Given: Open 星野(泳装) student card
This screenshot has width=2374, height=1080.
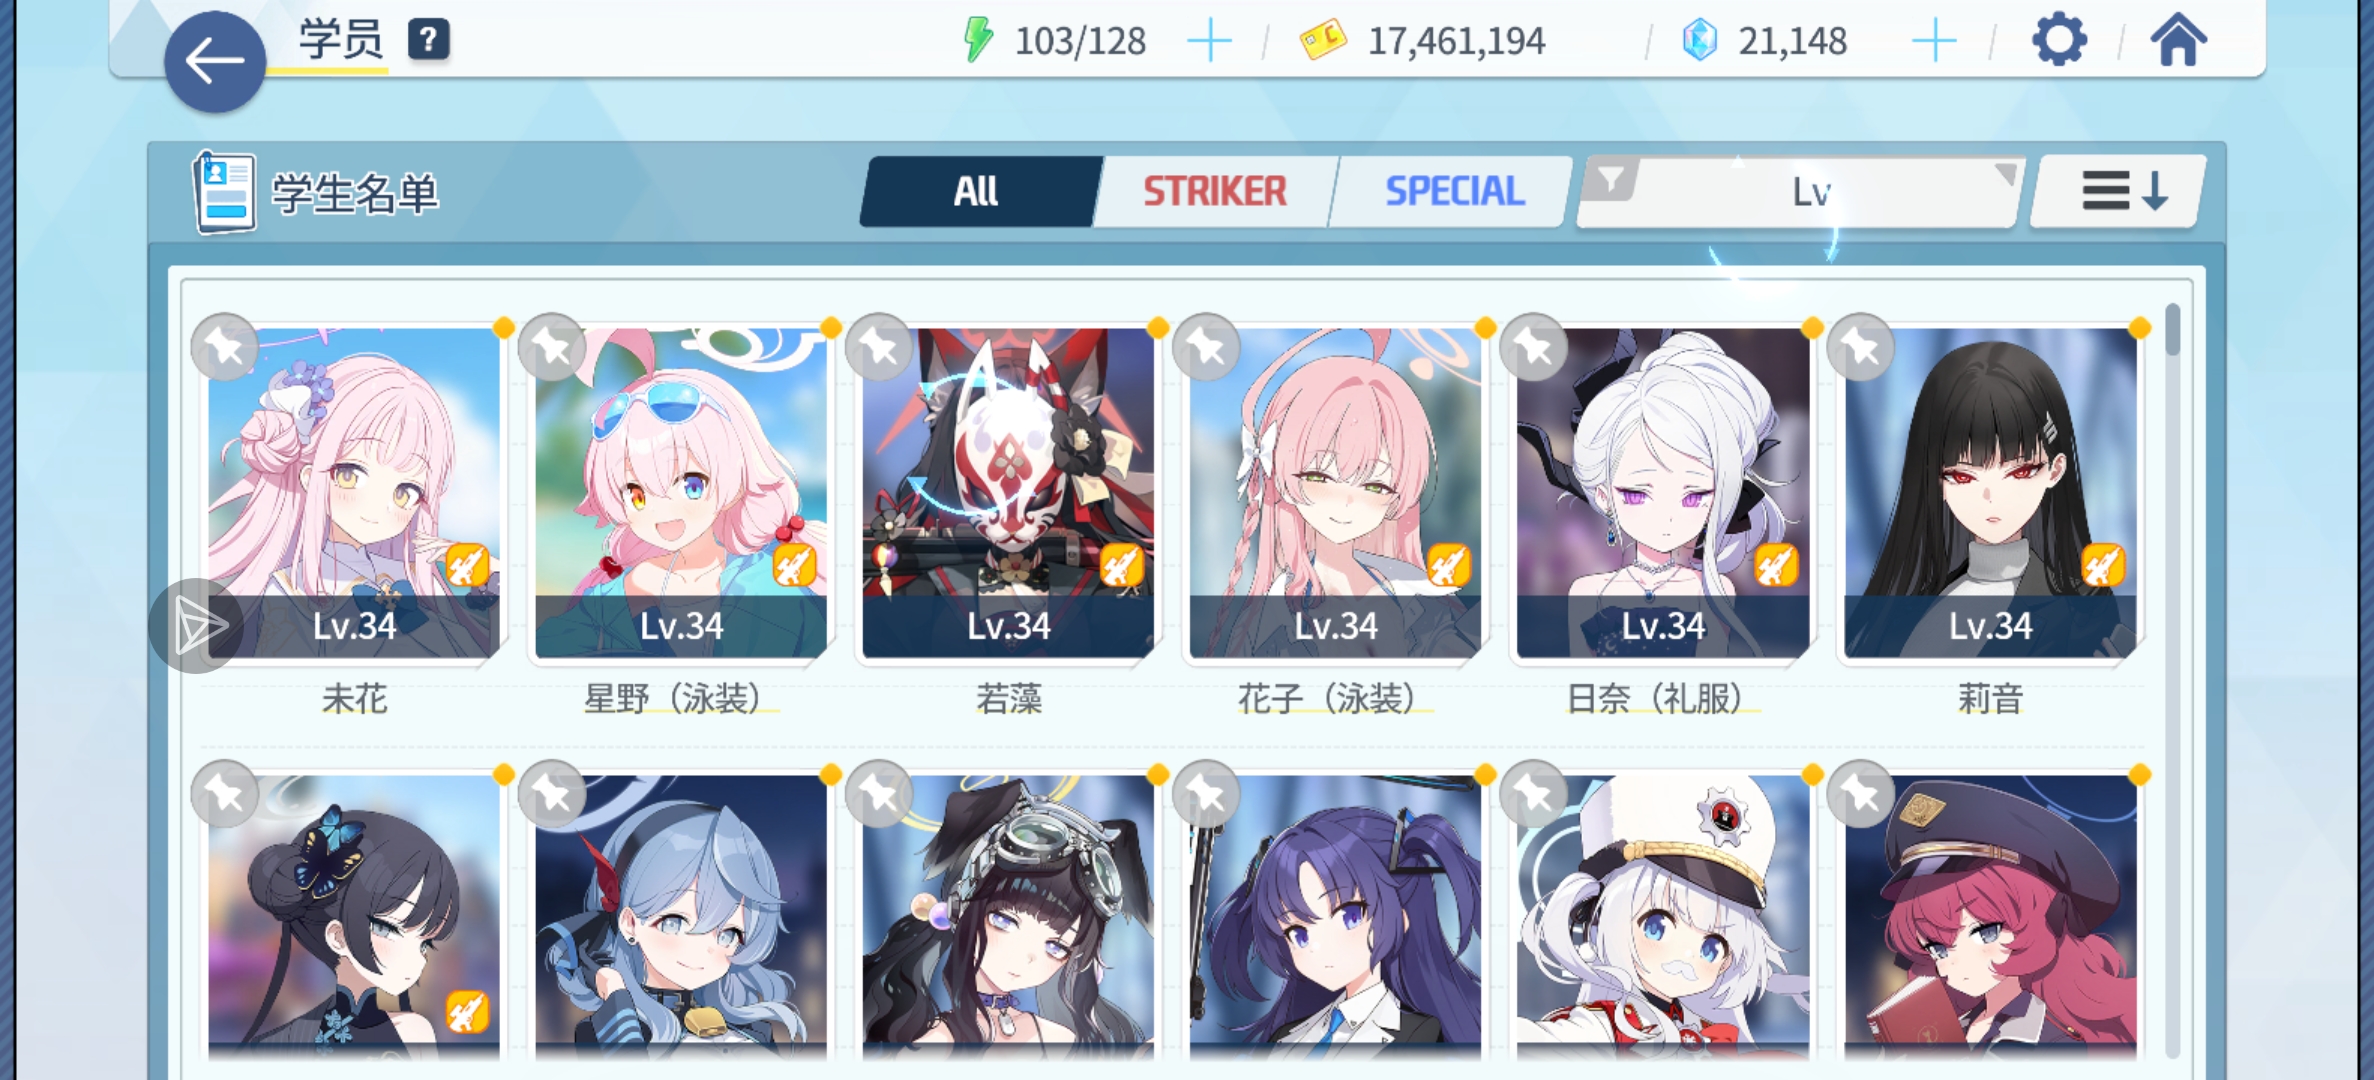Looking at the screenshot, I should pyautogui.click(x=681, y=493).
